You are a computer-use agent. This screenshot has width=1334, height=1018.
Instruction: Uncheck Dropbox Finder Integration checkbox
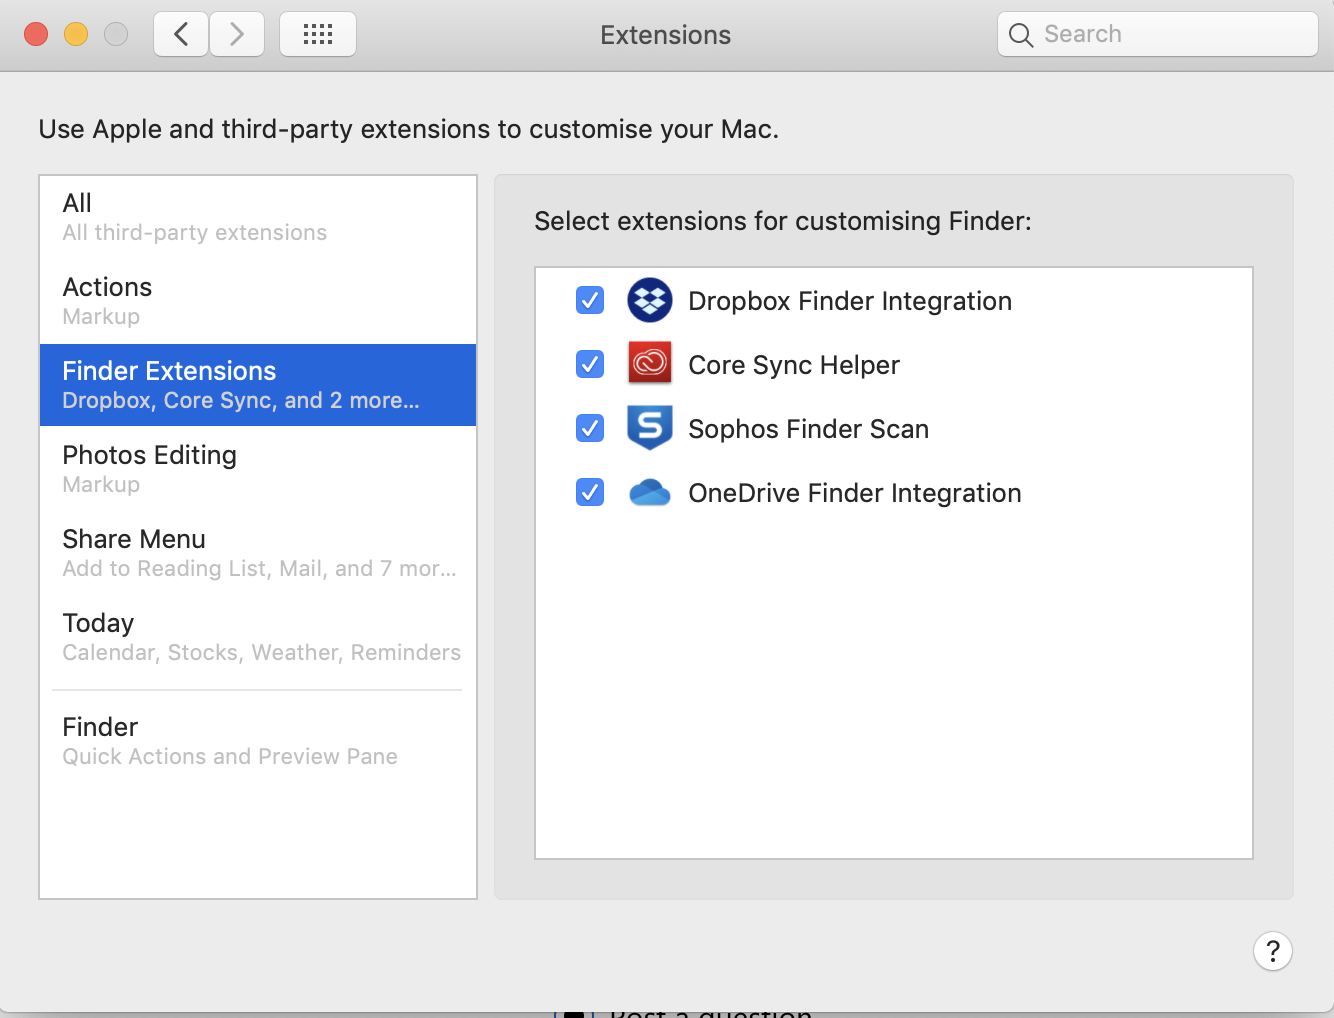click(x=590, y=300)
